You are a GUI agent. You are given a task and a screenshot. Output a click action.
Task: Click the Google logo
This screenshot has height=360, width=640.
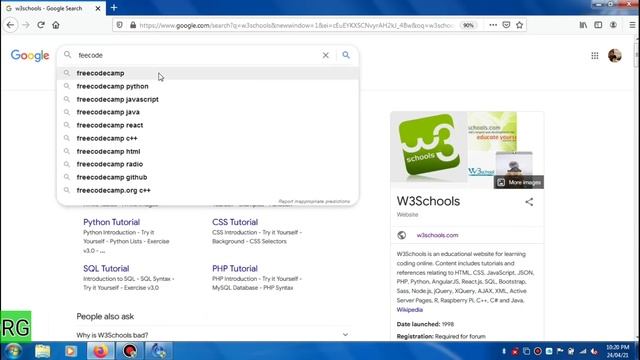[30, 56]
